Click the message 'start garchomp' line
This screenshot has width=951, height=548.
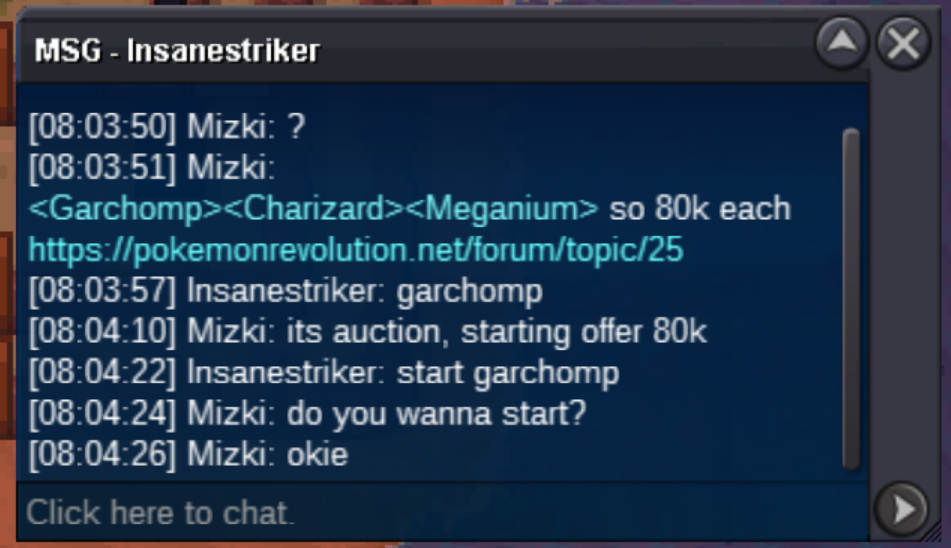point(324,373)
